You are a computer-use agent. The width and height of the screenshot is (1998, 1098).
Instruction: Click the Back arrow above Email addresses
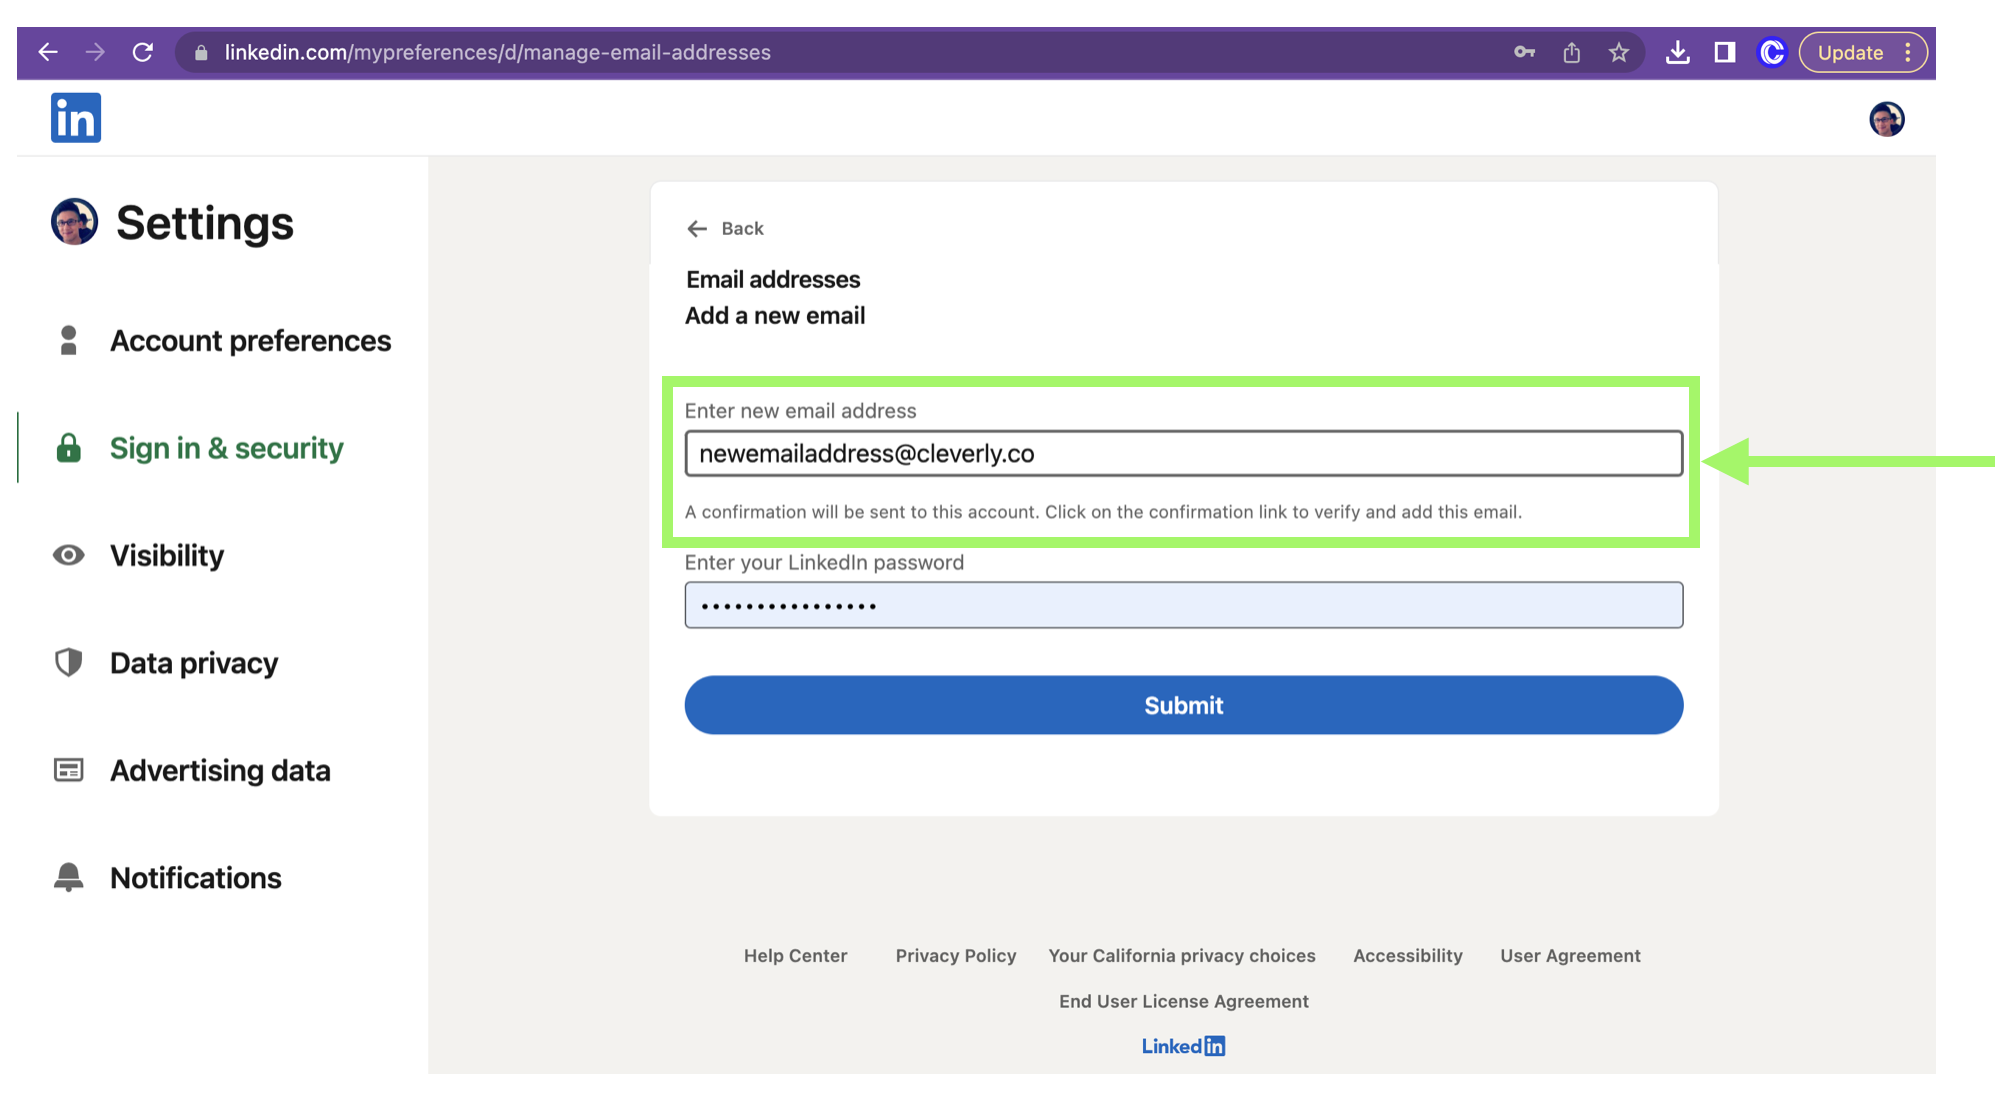698,228
